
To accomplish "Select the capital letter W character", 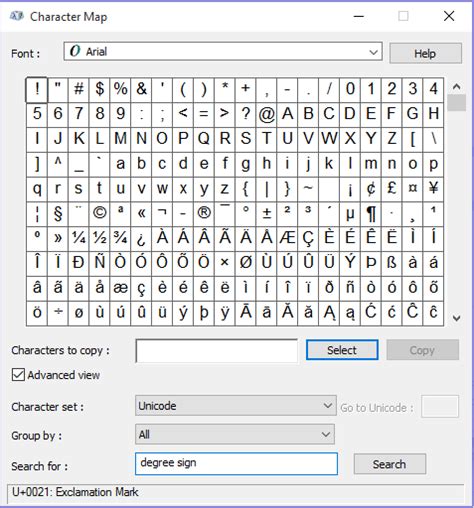I will (329, 139).
